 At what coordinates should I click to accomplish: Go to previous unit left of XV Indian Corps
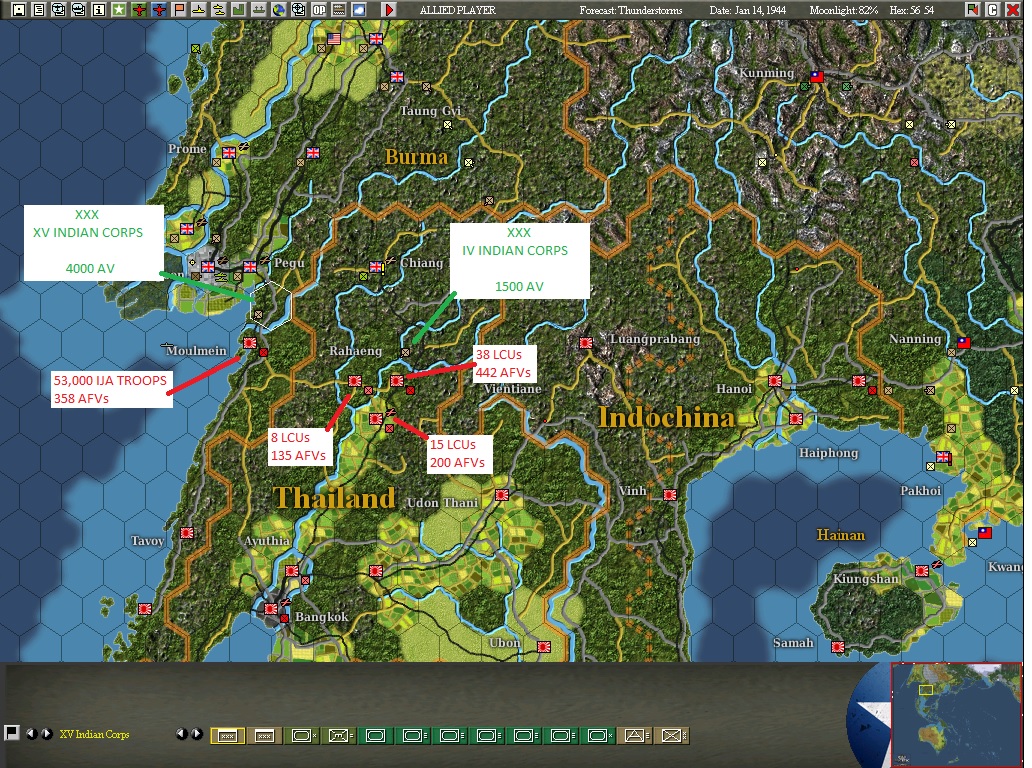[31, 733]
